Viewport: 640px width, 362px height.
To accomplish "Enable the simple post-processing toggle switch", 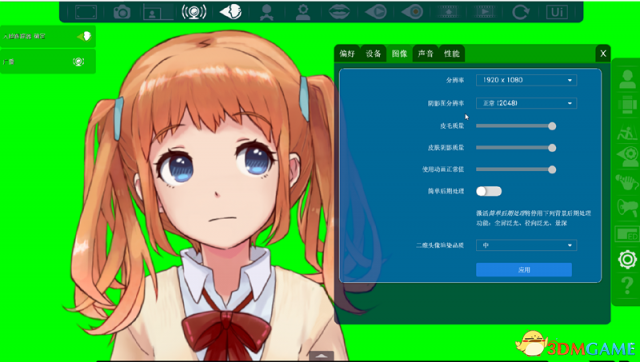I will click(489, 191).
